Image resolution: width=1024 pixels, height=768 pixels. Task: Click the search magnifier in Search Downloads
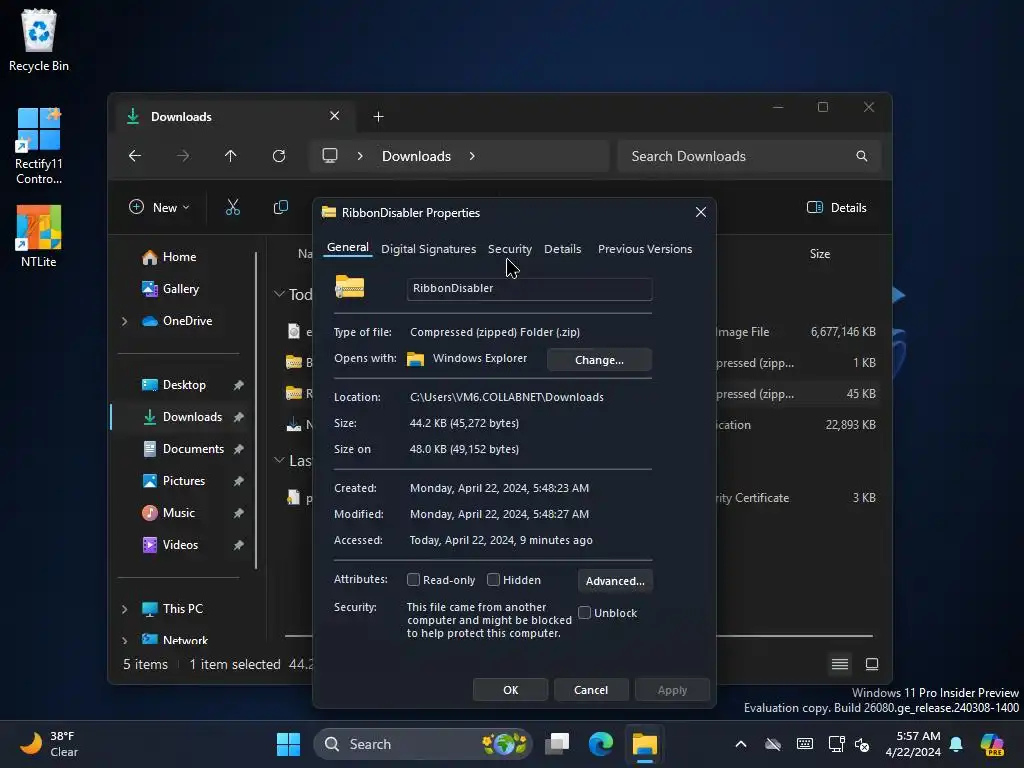862,156
